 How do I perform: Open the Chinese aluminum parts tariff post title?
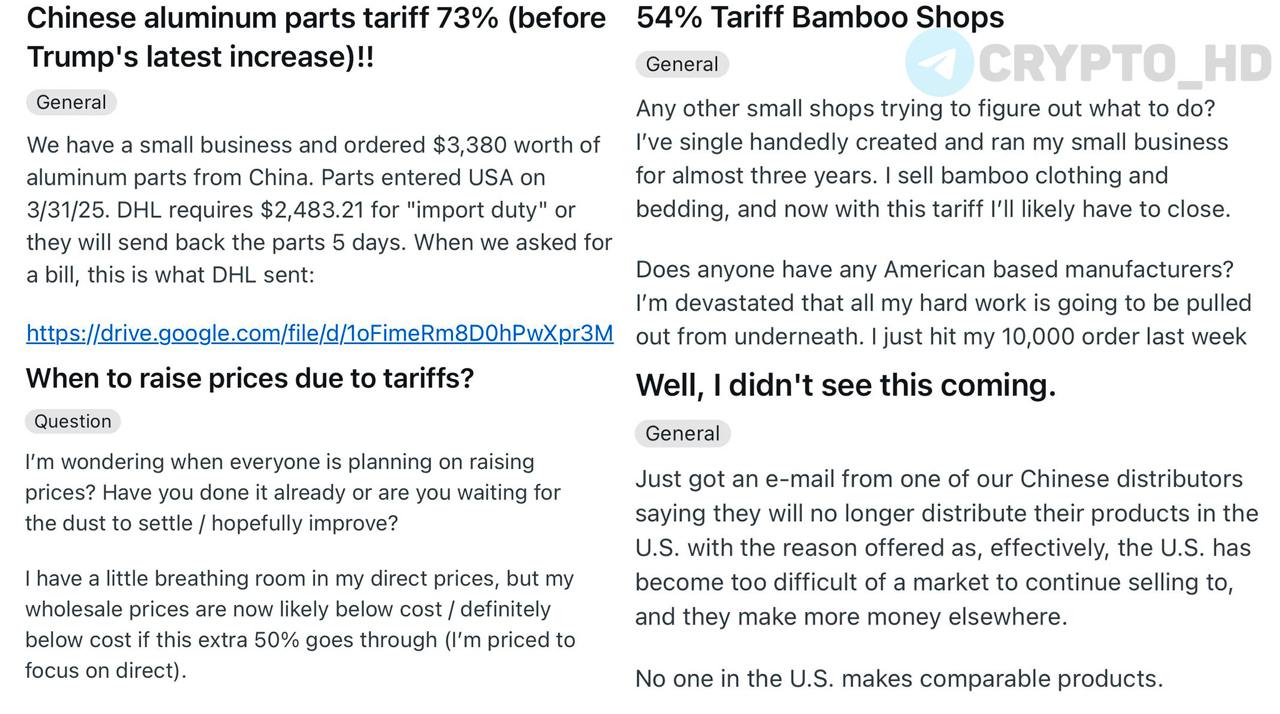(x=316, y=37)
